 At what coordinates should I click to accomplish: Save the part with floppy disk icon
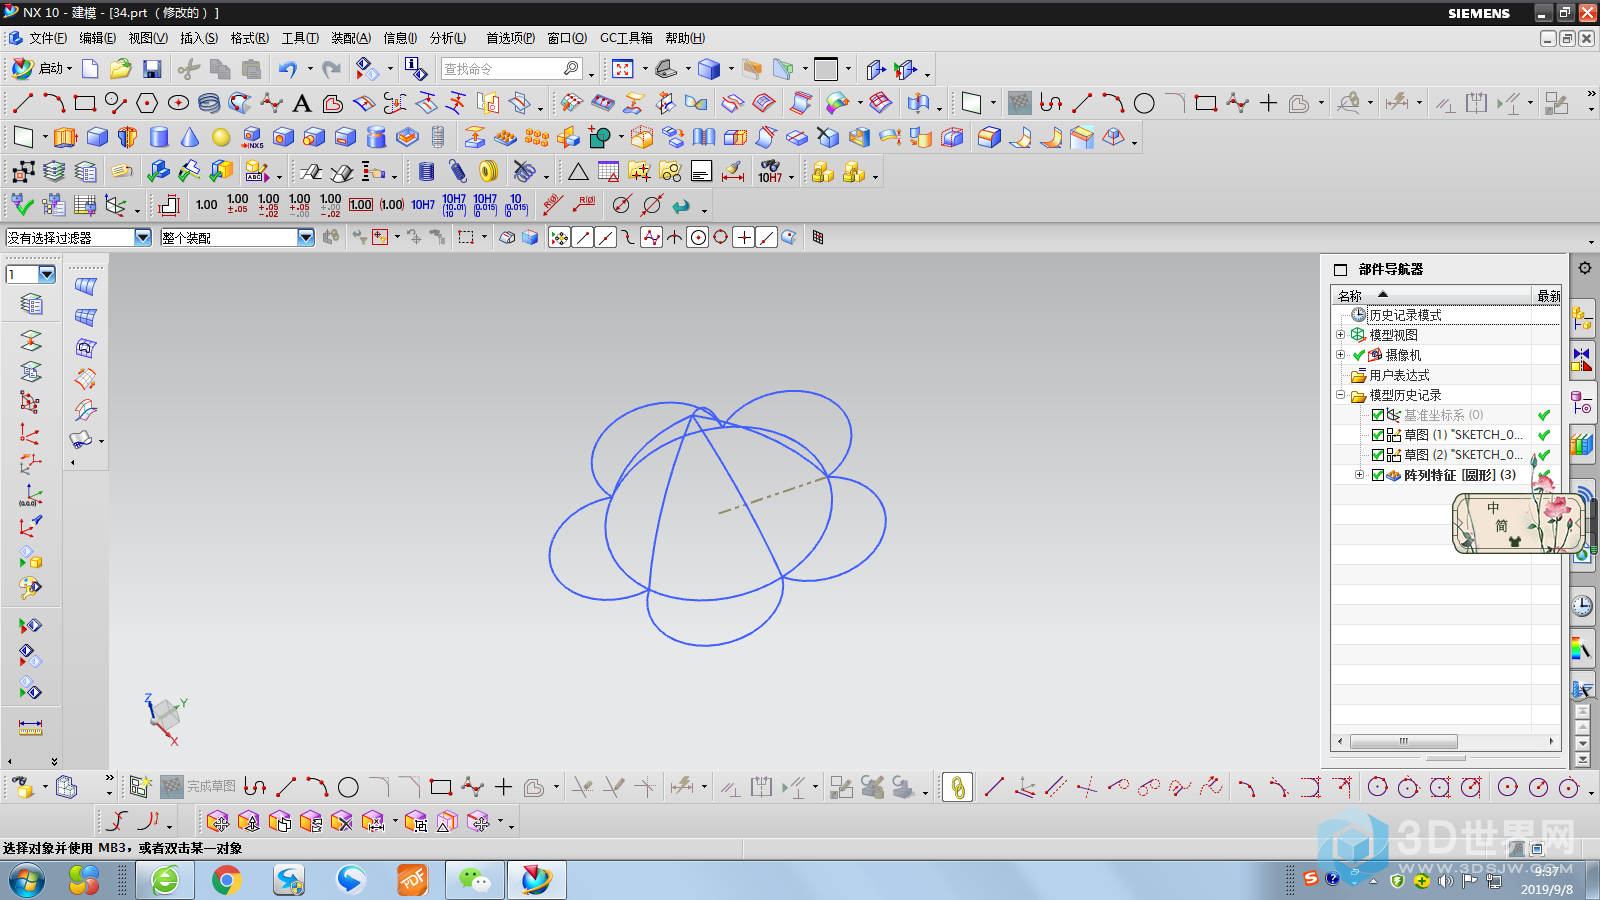pyautogui.click(x=152, y=69)
